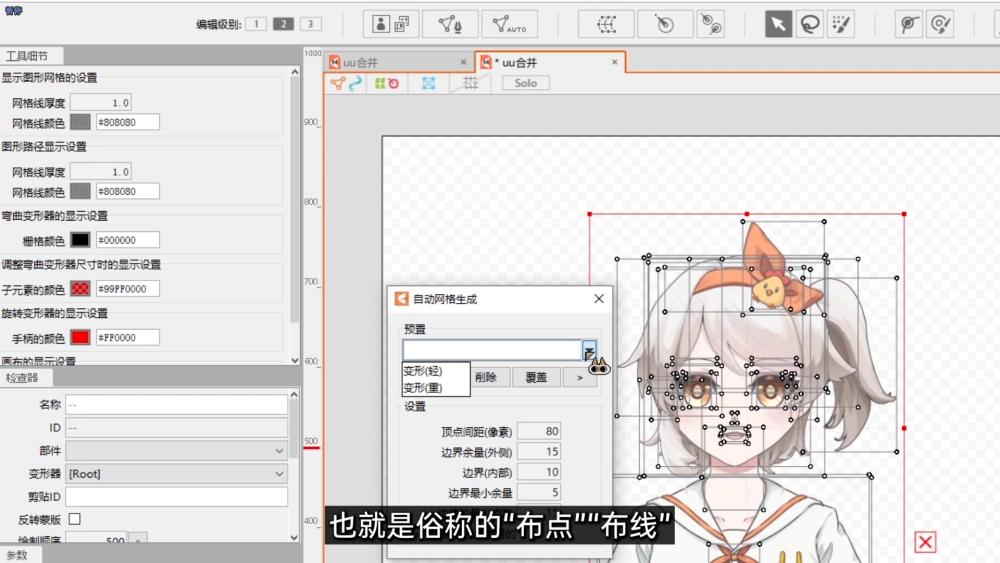Image resolution: width=1000 pixels, height=563 pixels.
Task: Close the 自动网格生成 dialog
Action: tap(599, 299)
